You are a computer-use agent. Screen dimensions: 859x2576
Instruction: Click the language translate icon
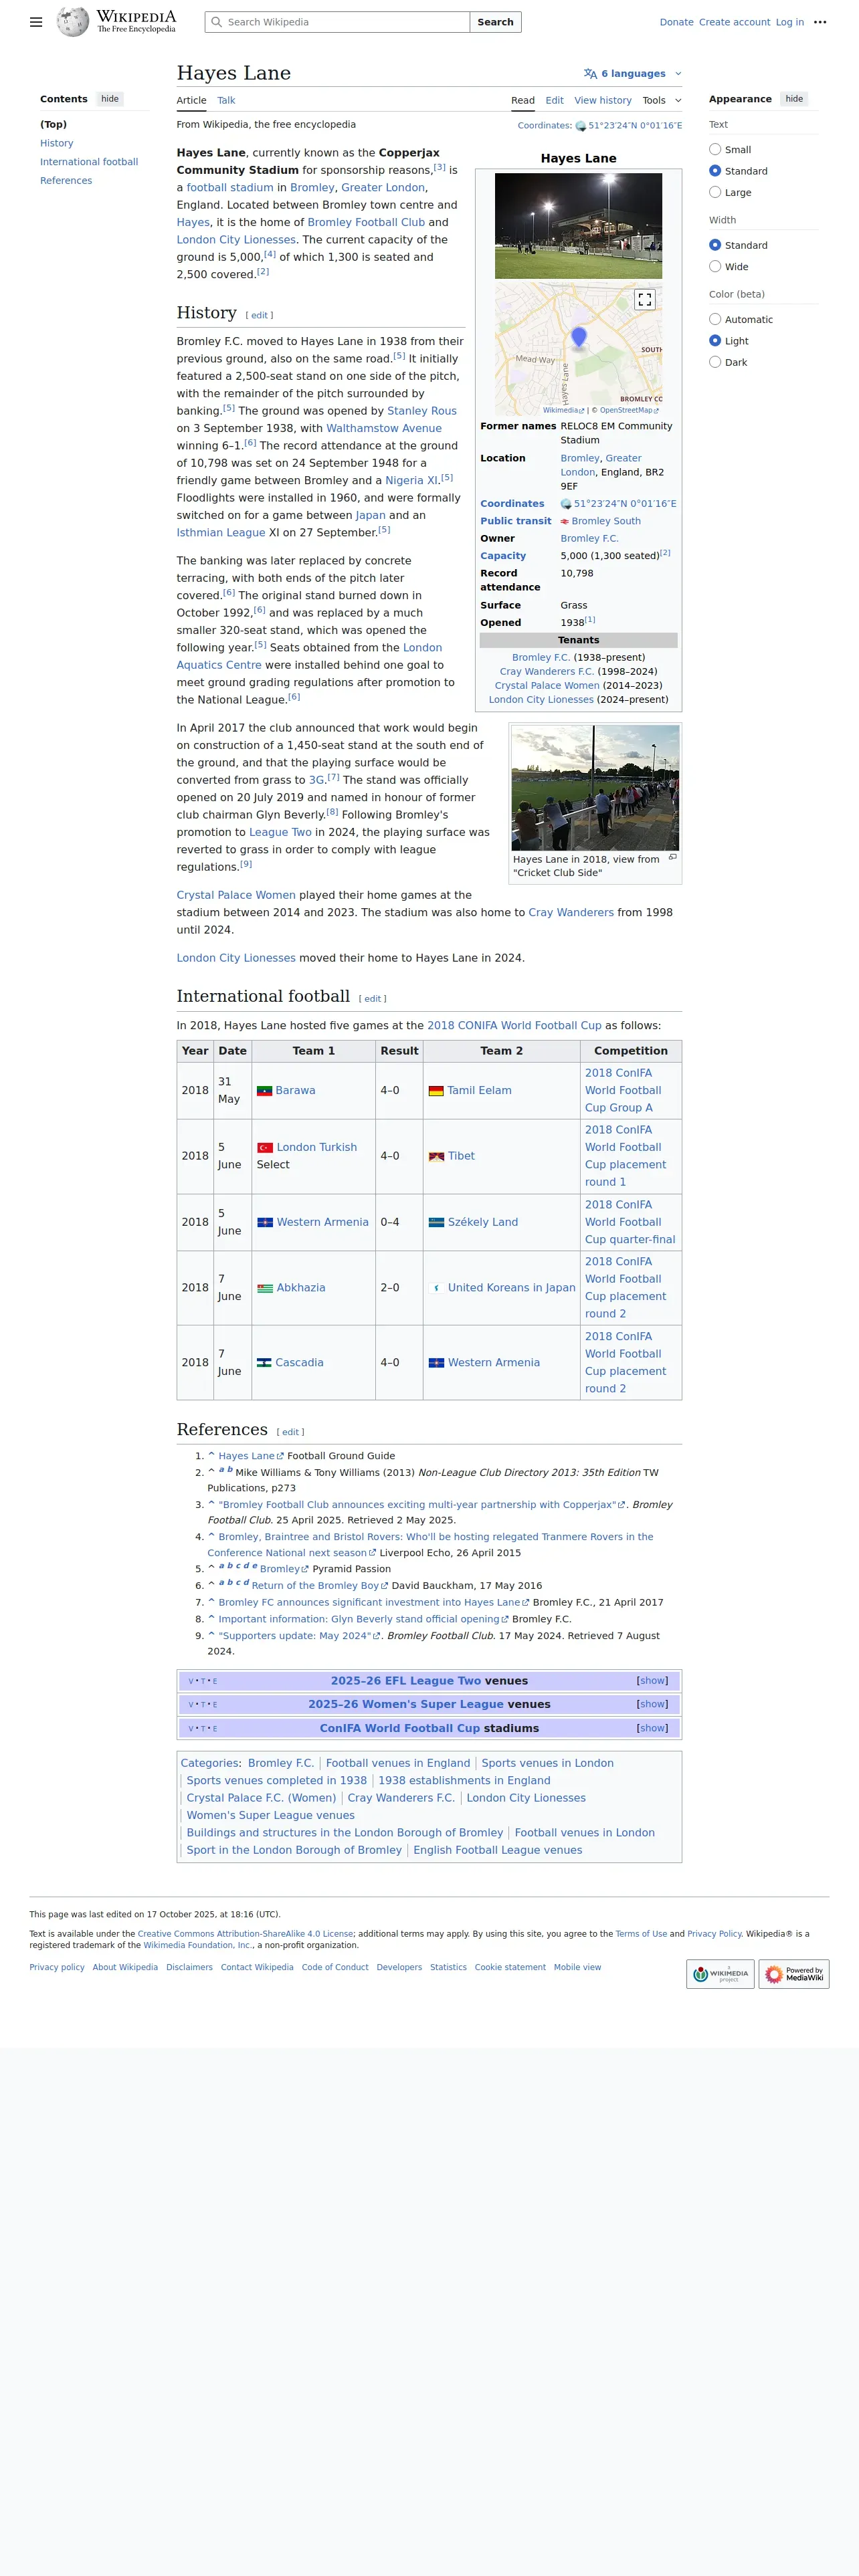(x=590, y=74)
